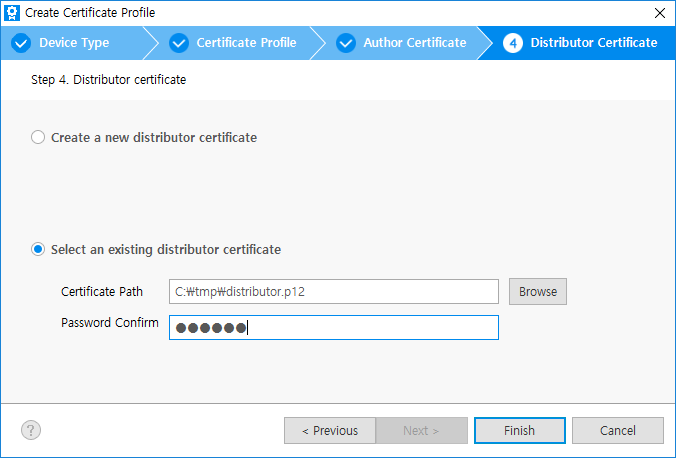The height and width of the screenshot is (458, 676).
Task: Focus the Certificate Path text field
Action: click(333, 291)
